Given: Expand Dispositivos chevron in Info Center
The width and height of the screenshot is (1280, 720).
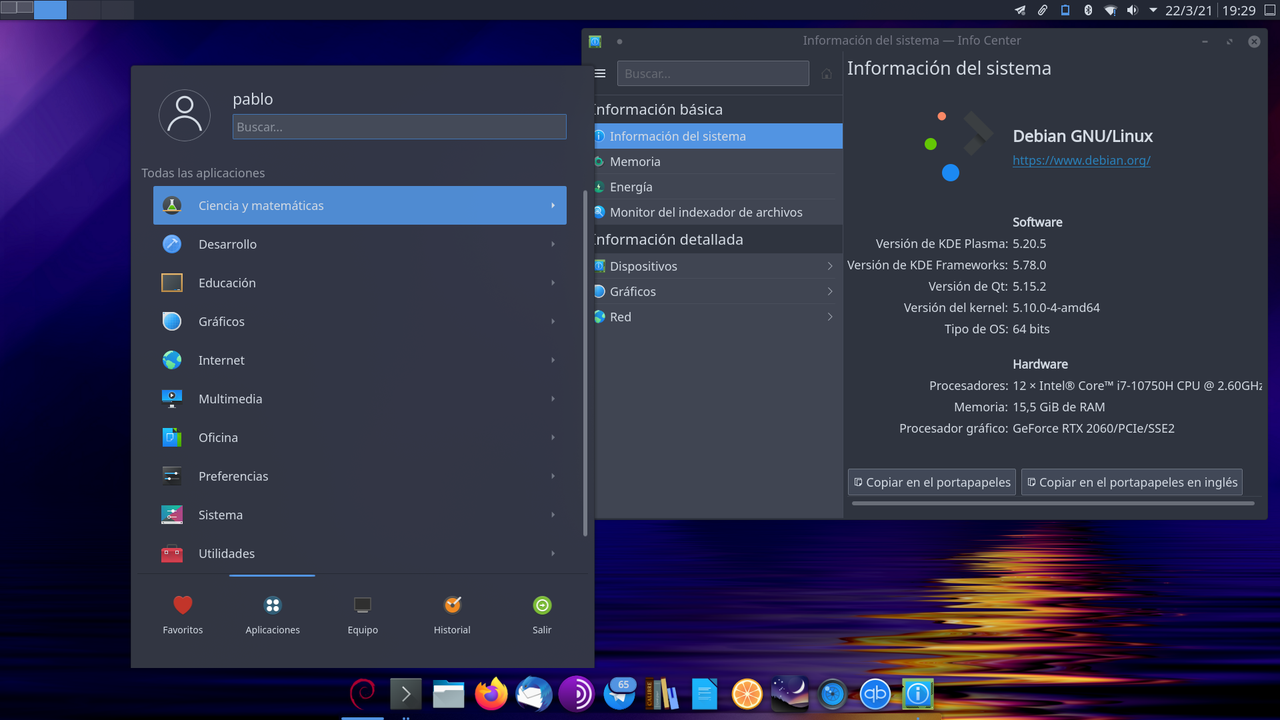Looking at the screenshot, I should click(x=830, y=266).
